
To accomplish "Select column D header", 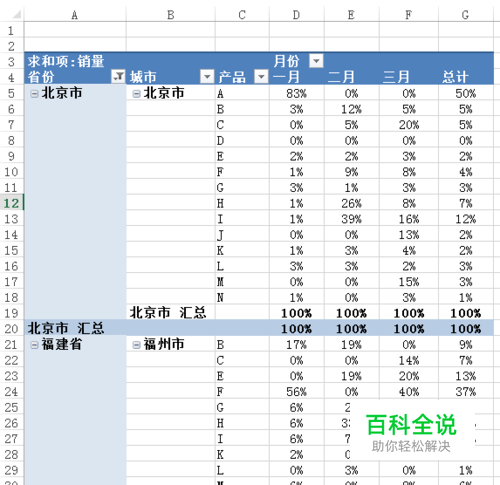I will pyautogui.click(x=296, y=15).
